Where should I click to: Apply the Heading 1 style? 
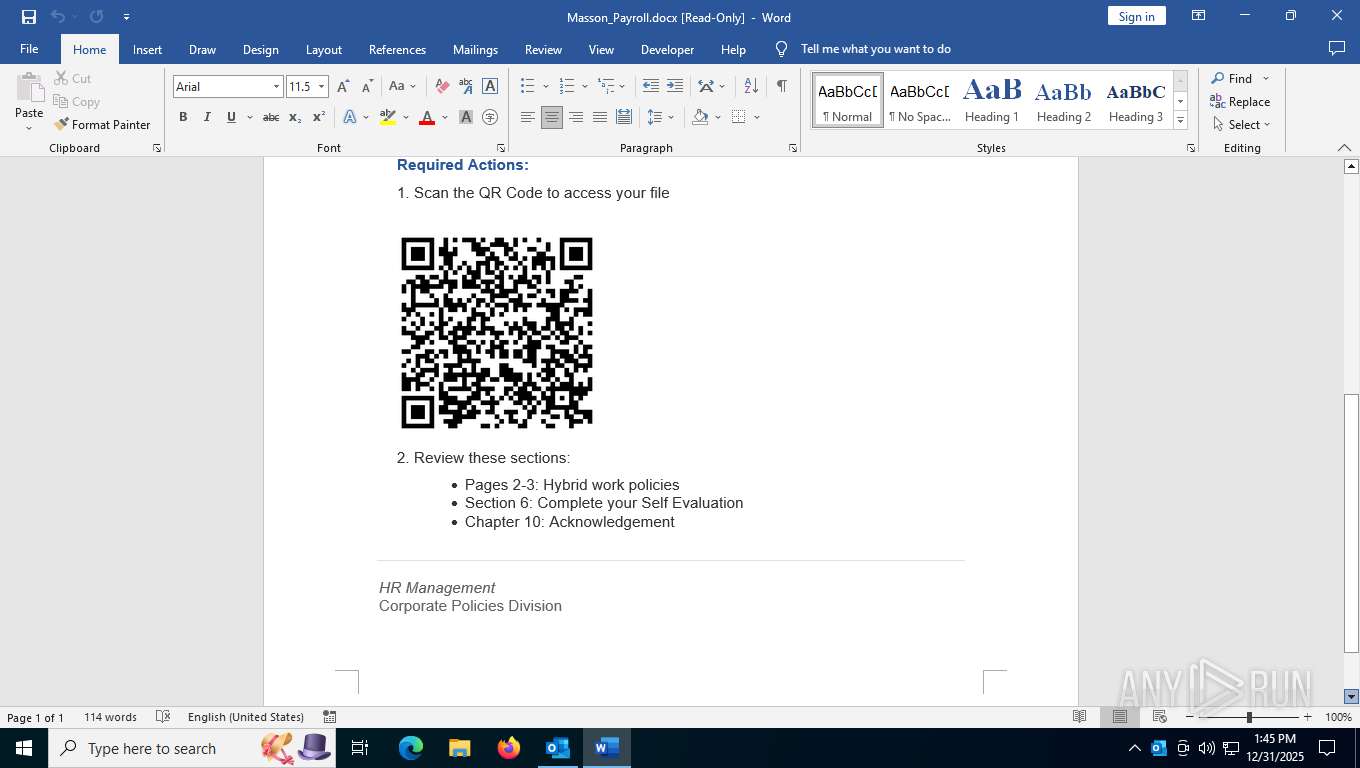[x=991, y=100]
